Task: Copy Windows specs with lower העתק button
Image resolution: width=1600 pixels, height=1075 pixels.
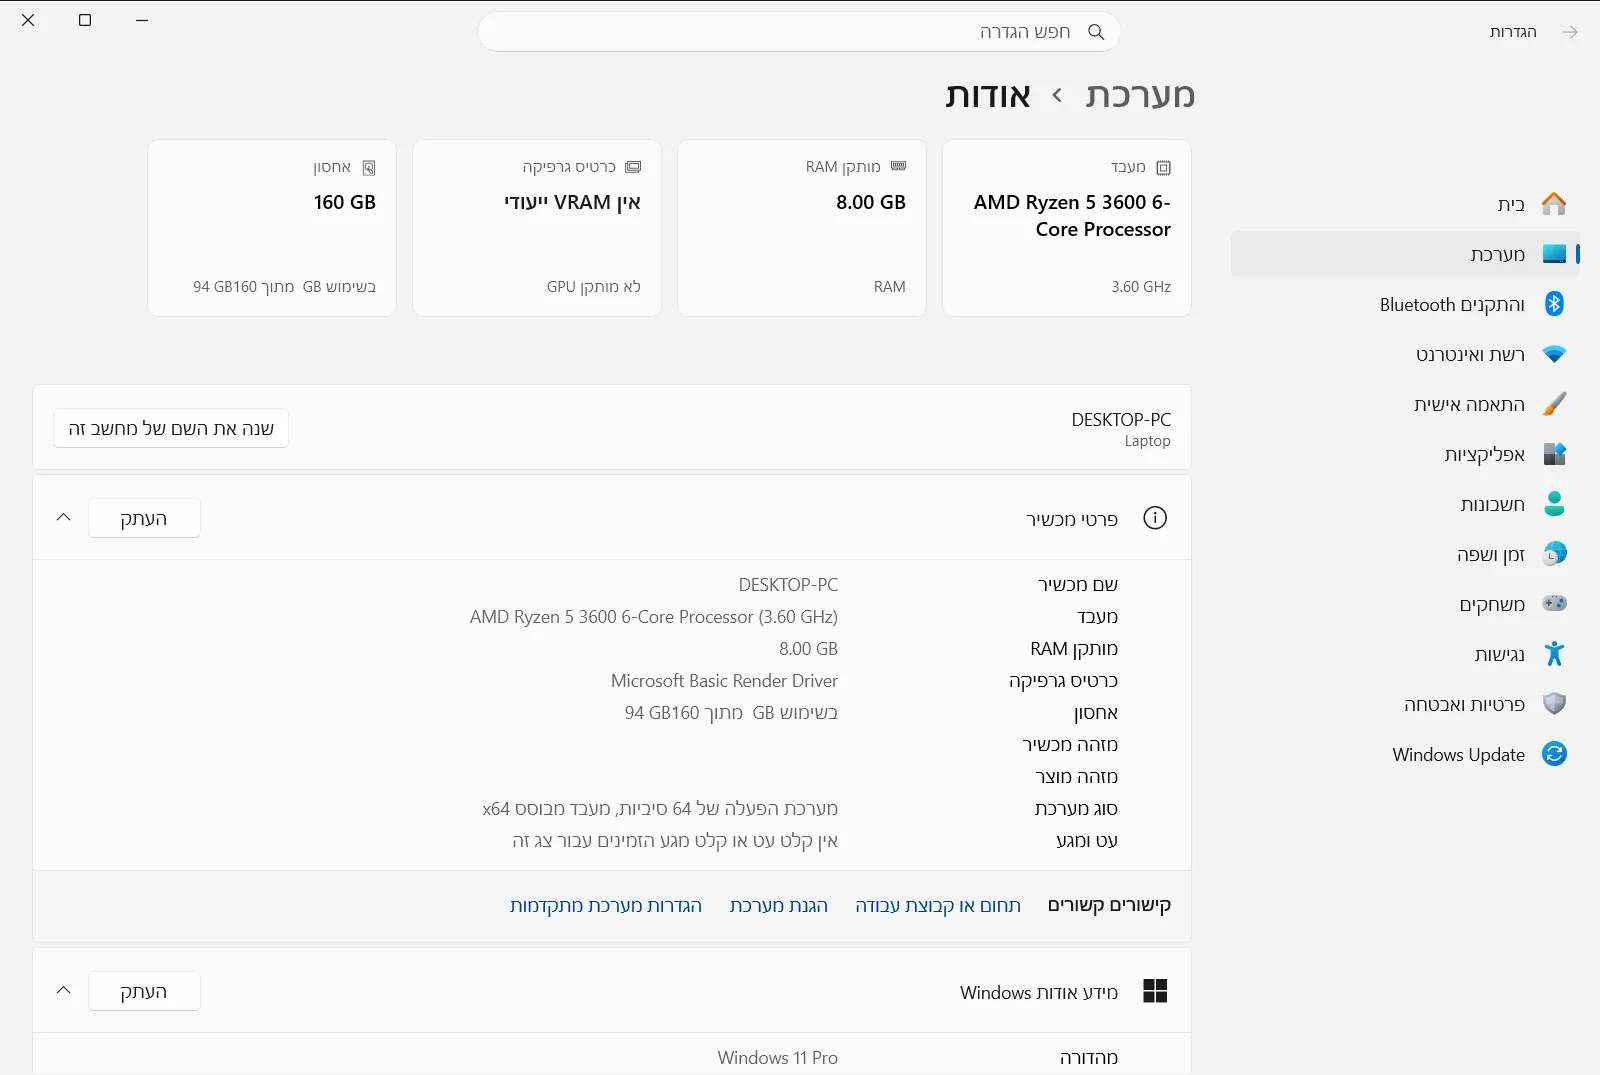Action: point(144,991)
